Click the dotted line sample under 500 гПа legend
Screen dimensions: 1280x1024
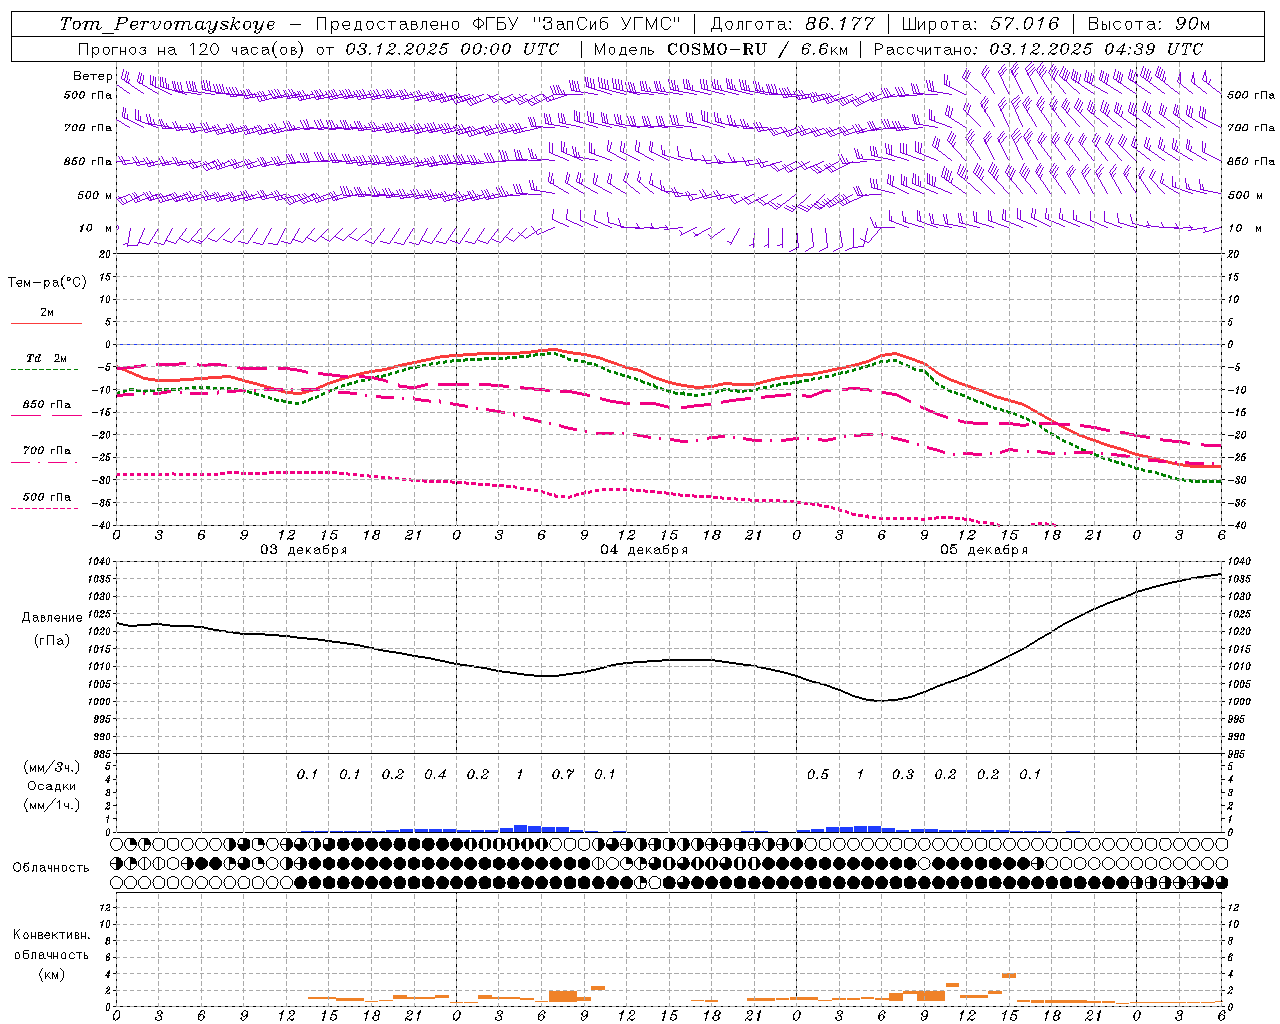point(45,508)
